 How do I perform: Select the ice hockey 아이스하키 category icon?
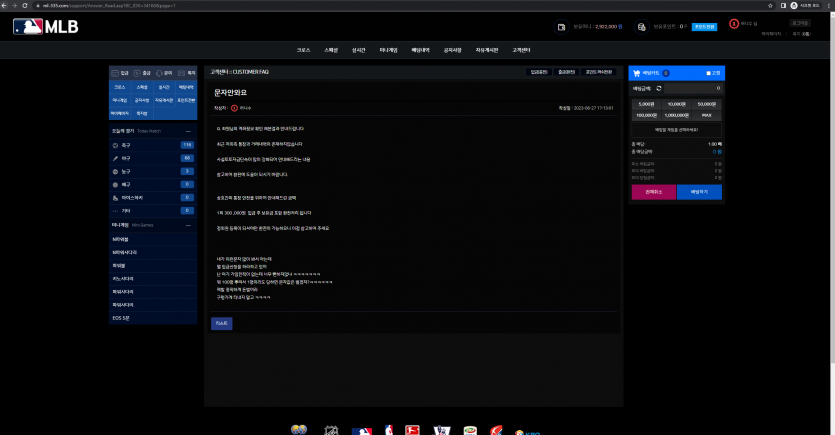(x=115, y=198)
